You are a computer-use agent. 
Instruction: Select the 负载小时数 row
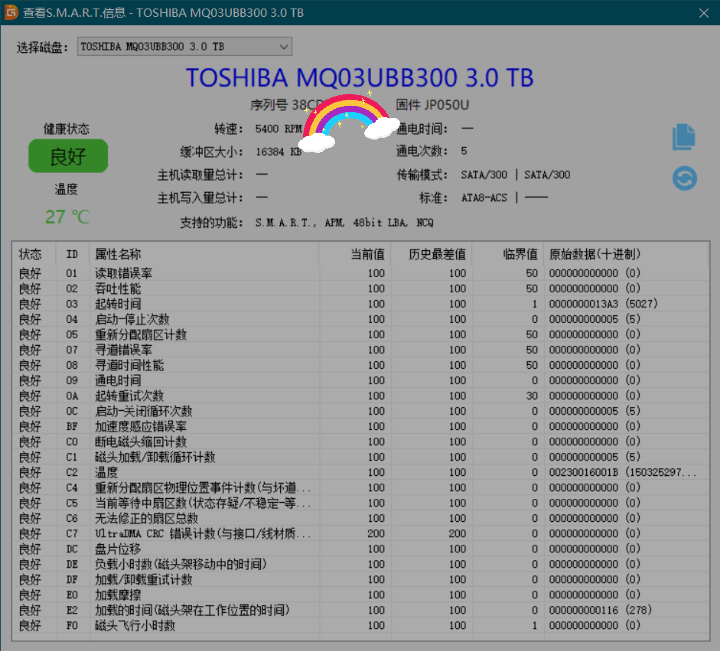(360, 564)
